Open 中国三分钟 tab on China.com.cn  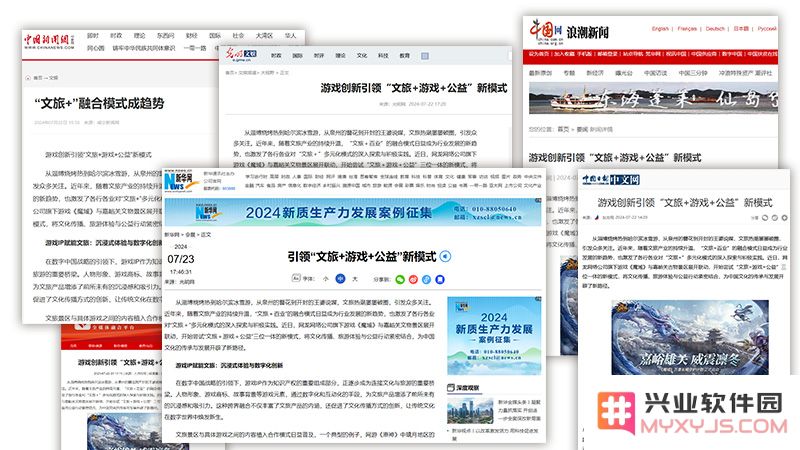pyautogui.click(x=693, y=73)
